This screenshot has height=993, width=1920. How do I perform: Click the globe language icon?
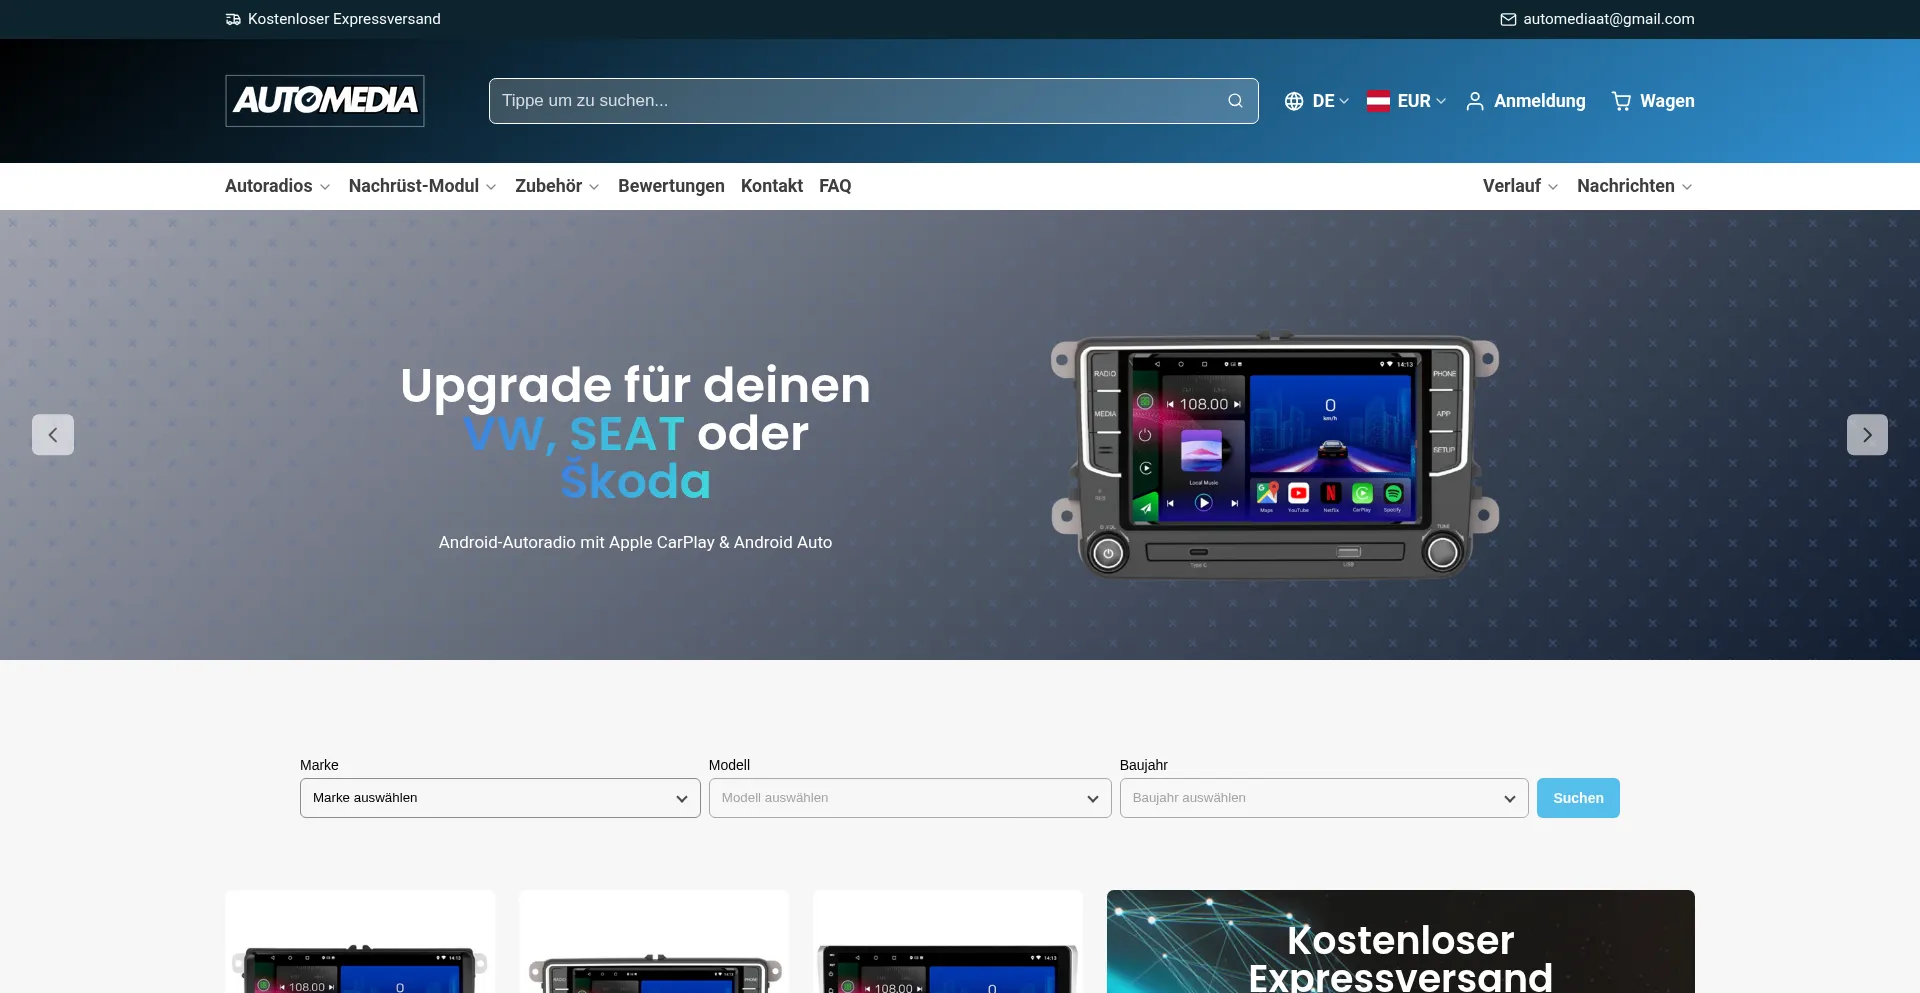(x=1294, y=101)
